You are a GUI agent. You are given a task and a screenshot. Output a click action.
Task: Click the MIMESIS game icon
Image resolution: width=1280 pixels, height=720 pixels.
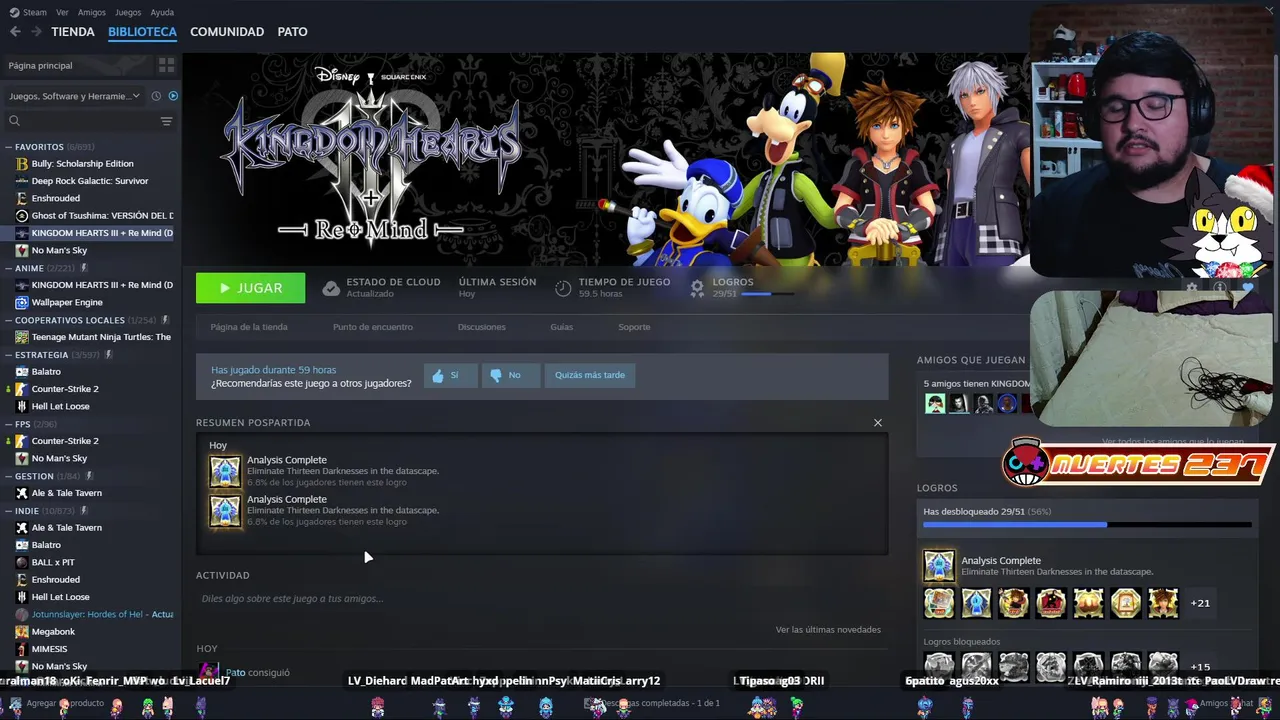(x=22, y=649)
